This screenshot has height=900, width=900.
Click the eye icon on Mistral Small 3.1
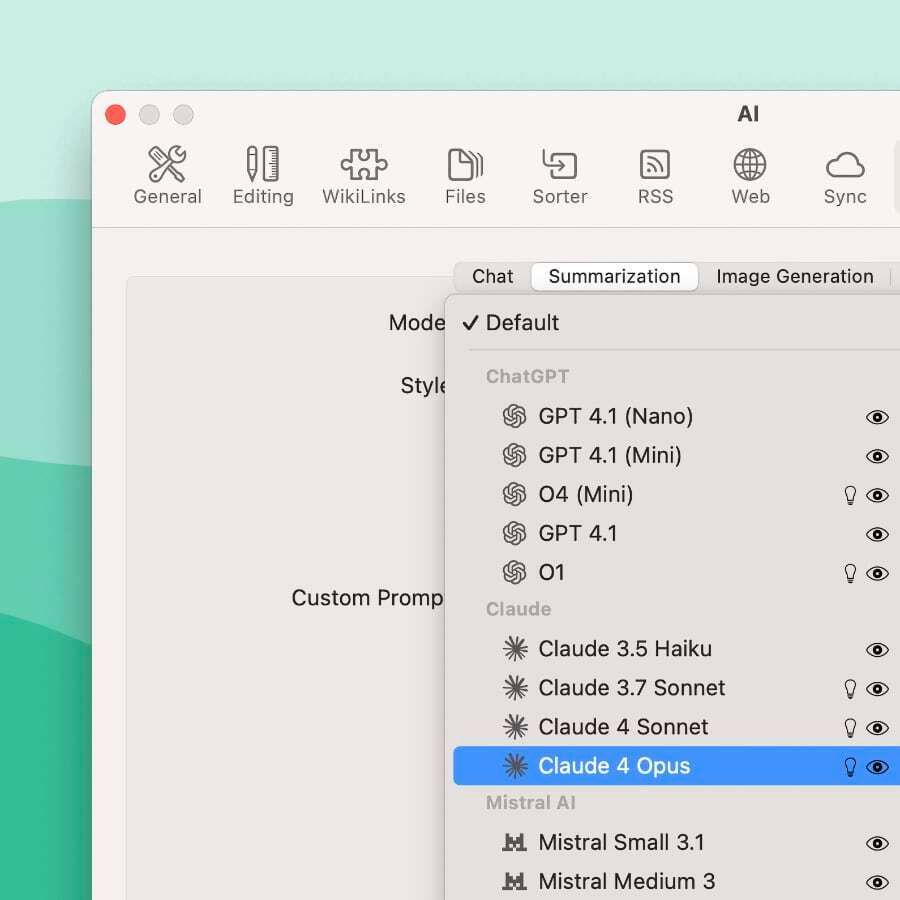click(877, 843)
